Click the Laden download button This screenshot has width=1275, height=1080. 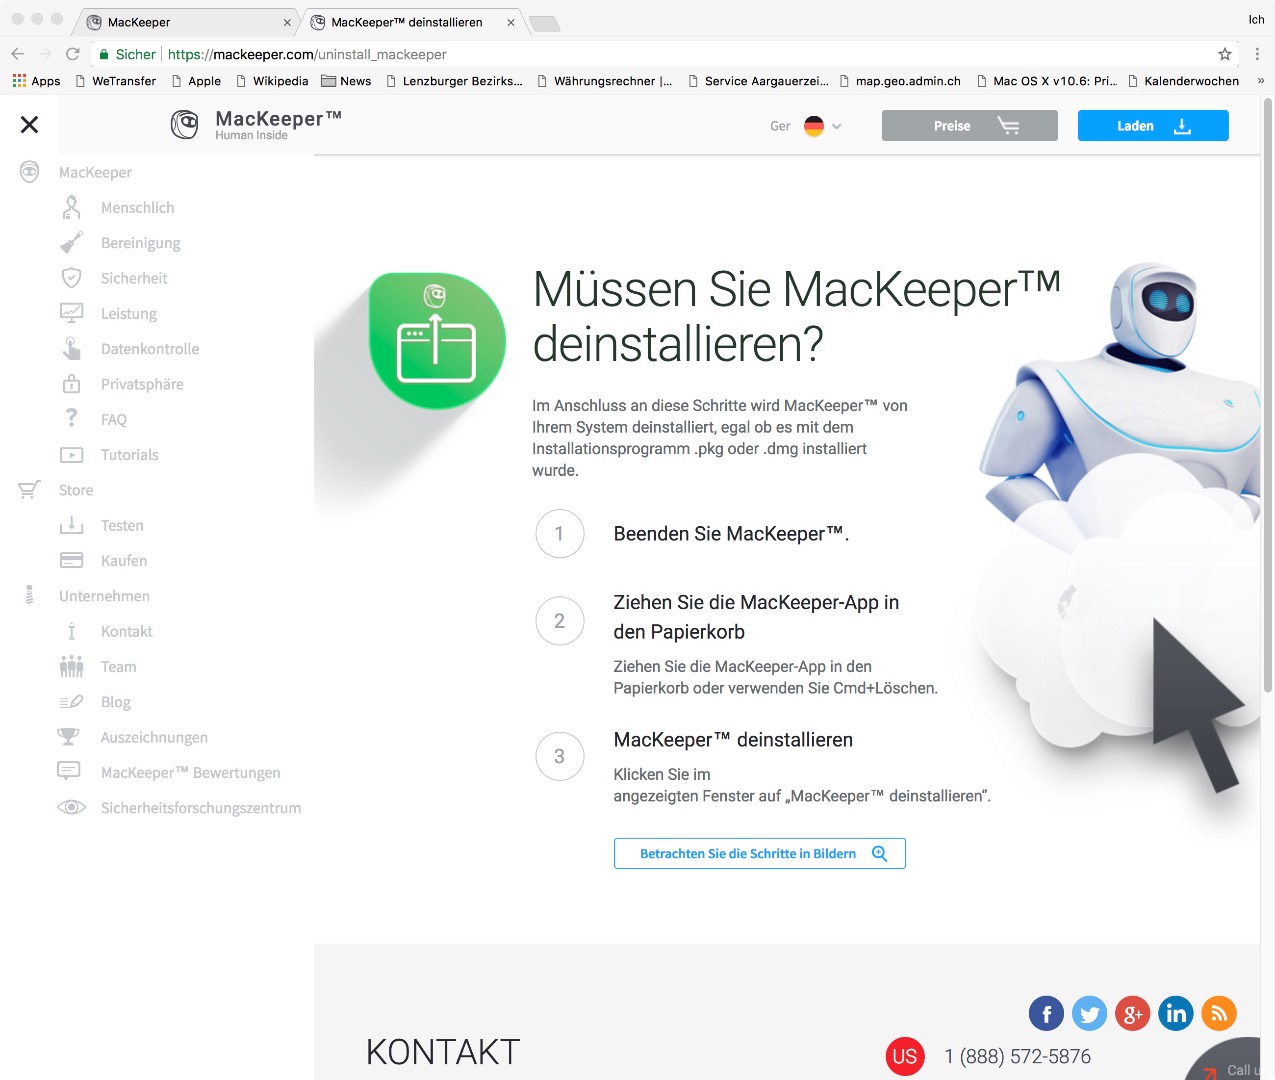tap(1152, 126)
